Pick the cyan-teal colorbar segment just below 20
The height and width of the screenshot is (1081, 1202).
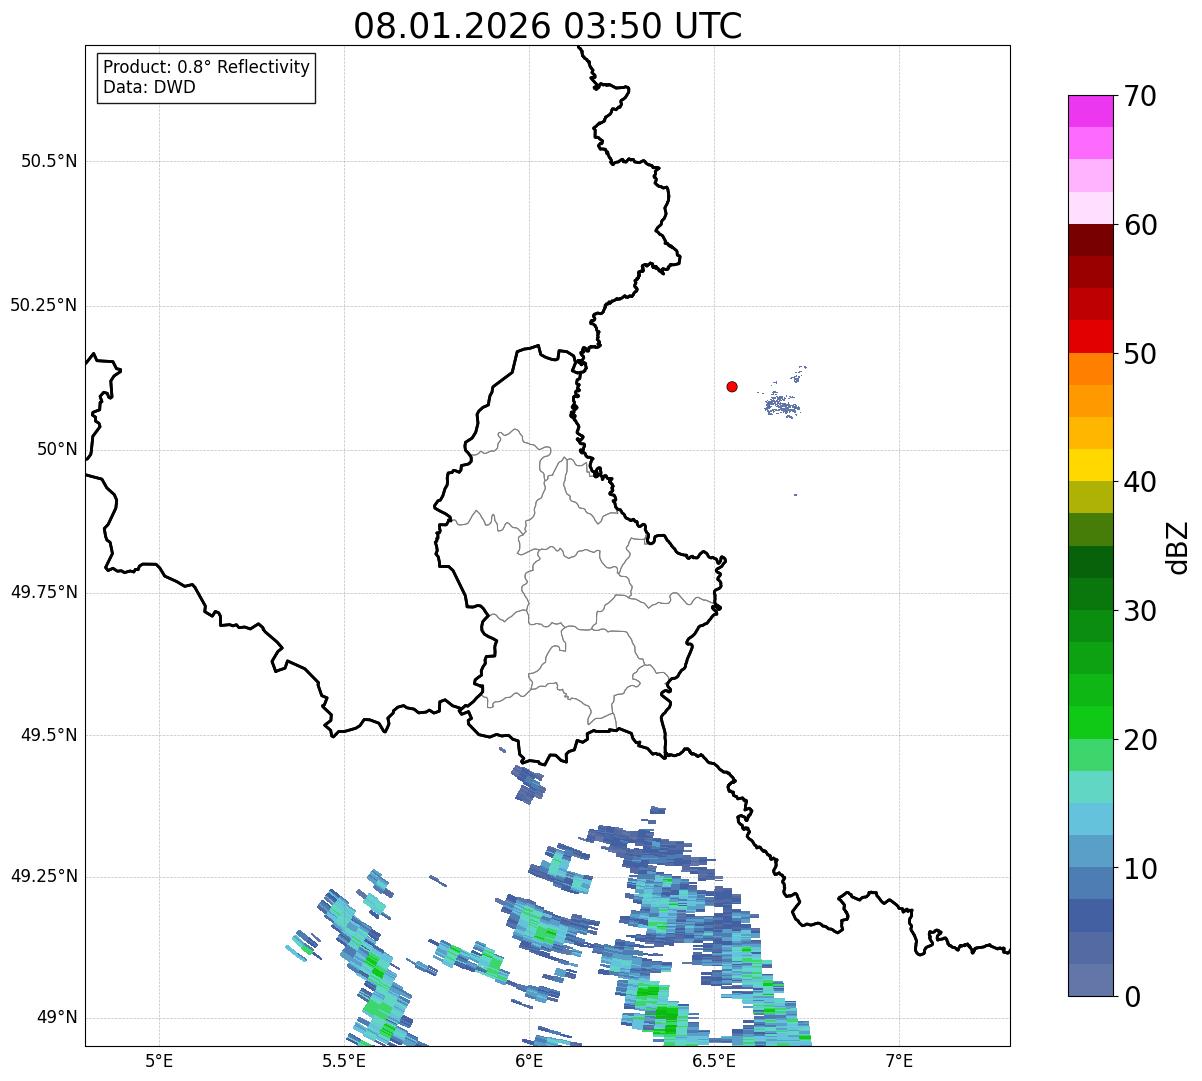click(x=1090, y=787)
